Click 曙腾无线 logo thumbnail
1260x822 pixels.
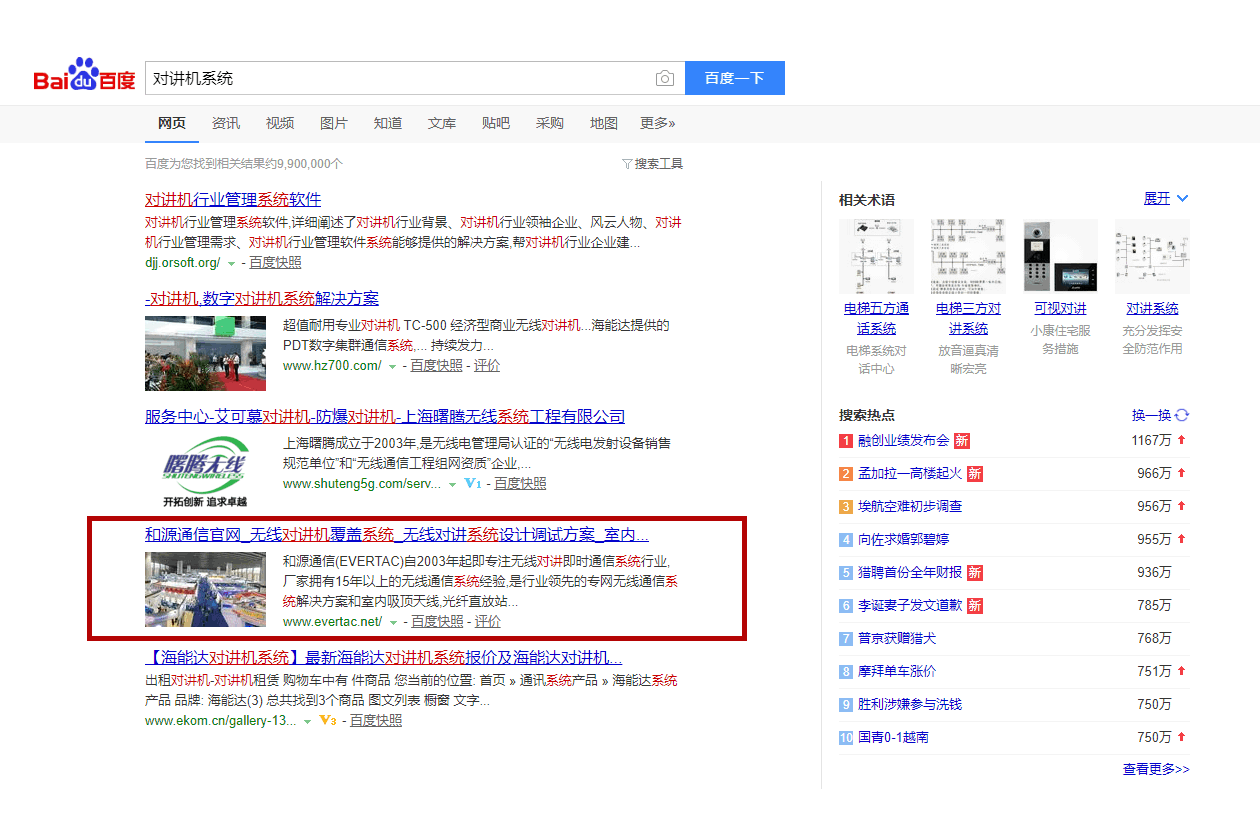(x=205, y=471)
